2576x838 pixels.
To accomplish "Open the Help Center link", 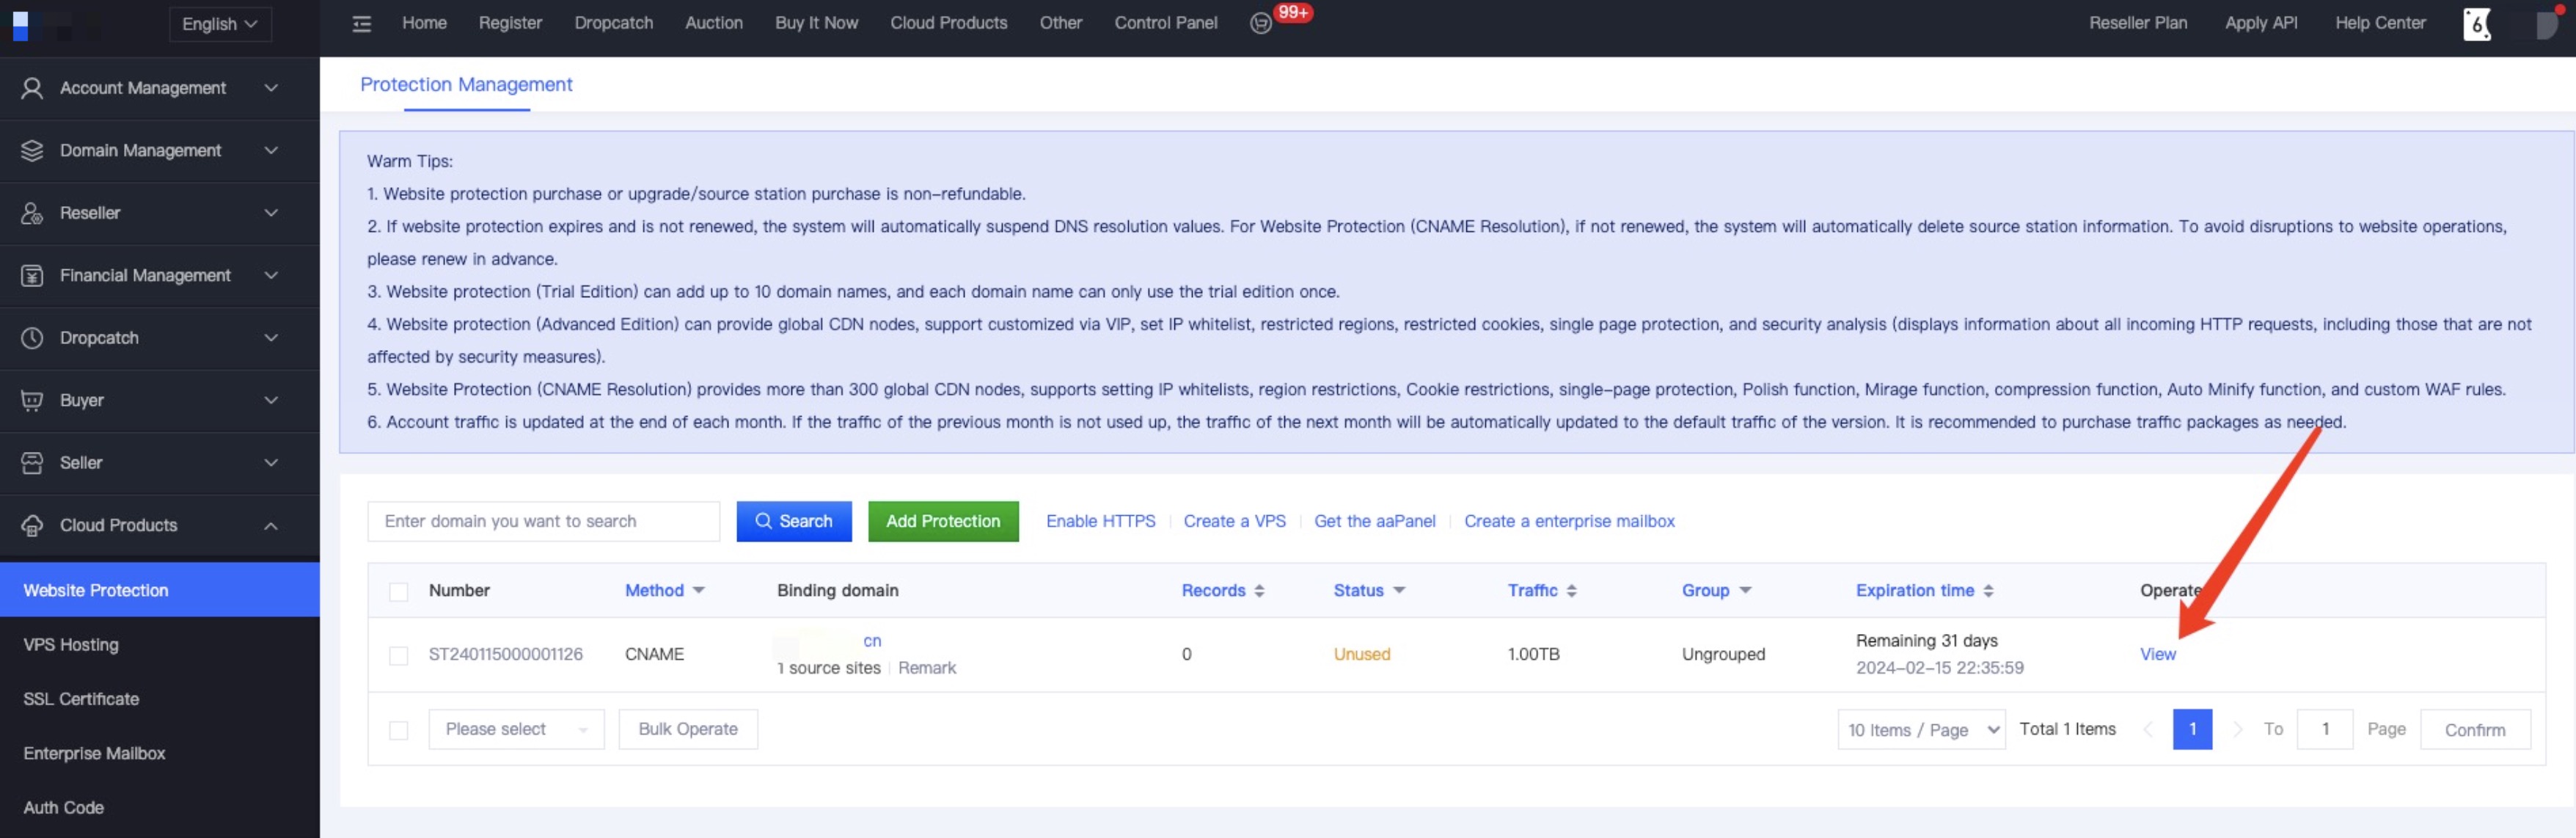I will [x=2380, y=23].
